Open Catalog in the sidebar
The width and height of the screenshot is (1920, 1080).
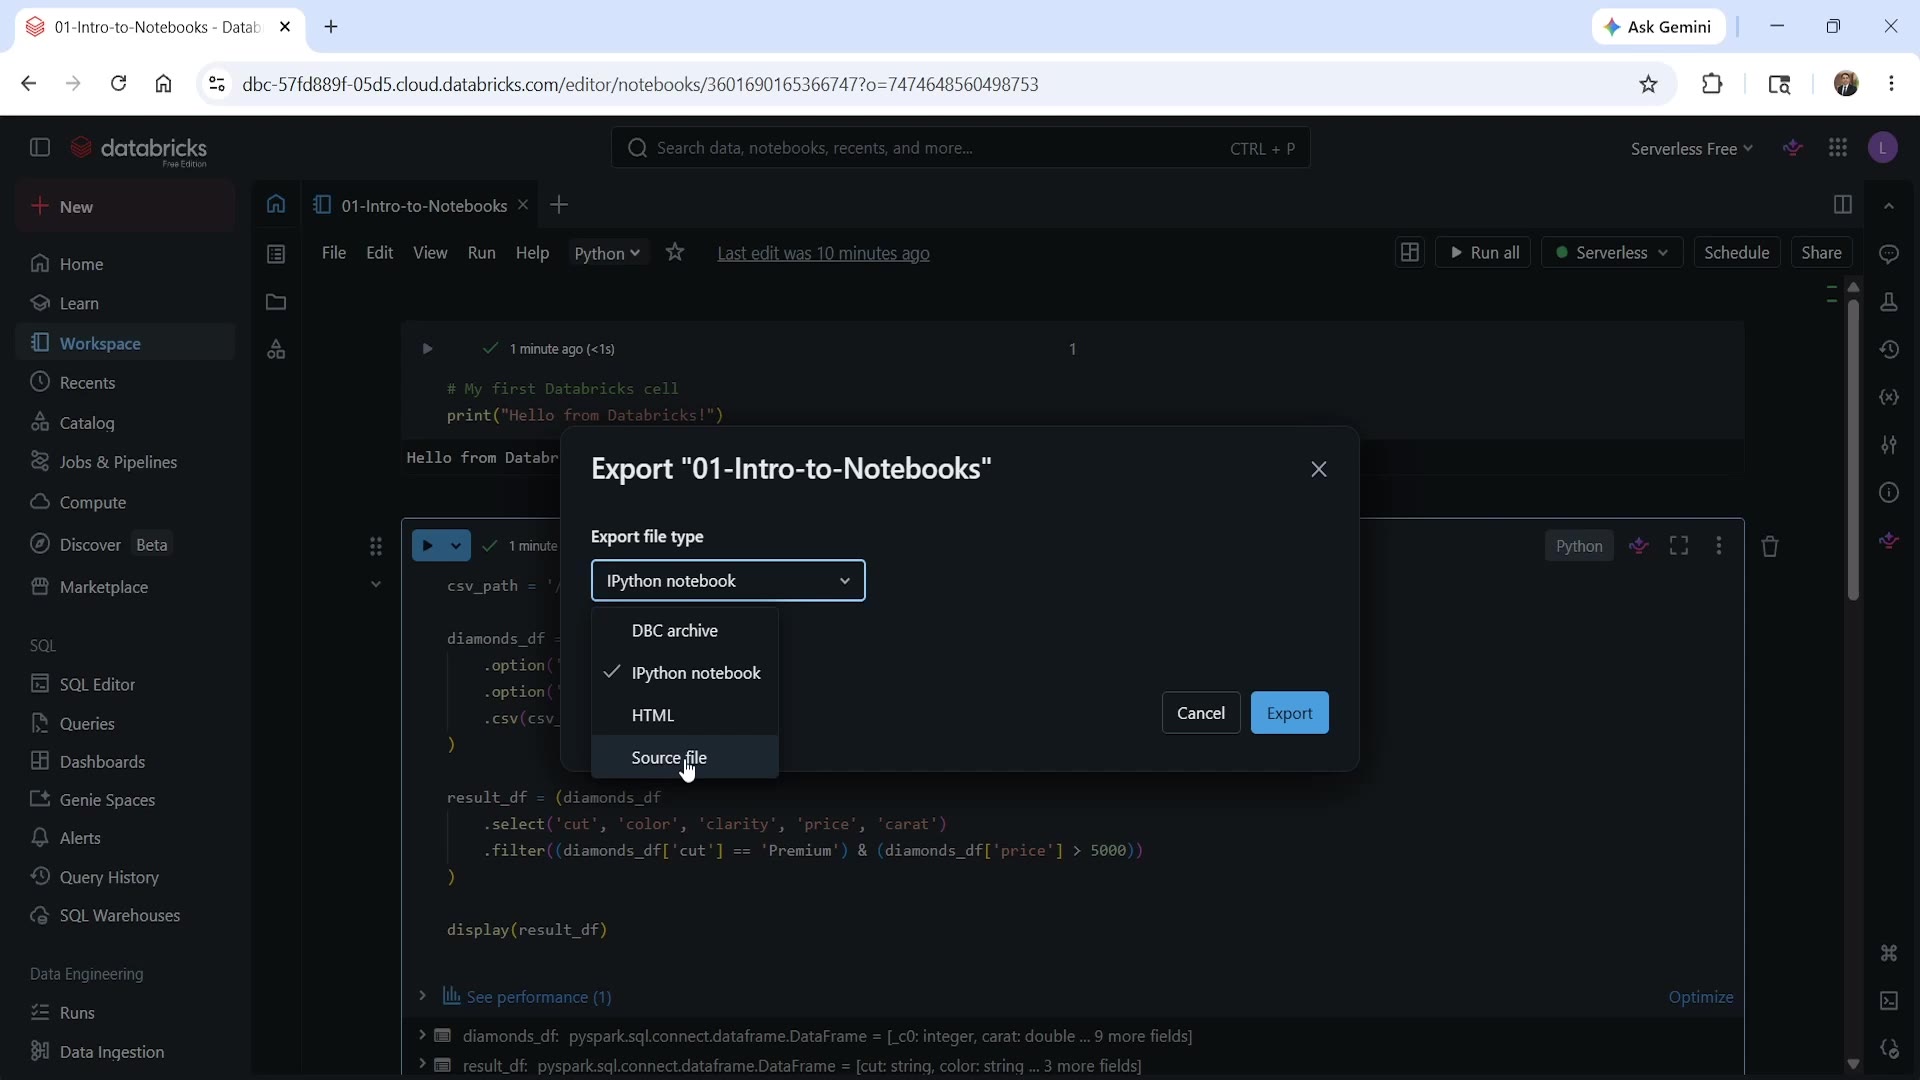point(125,422)
